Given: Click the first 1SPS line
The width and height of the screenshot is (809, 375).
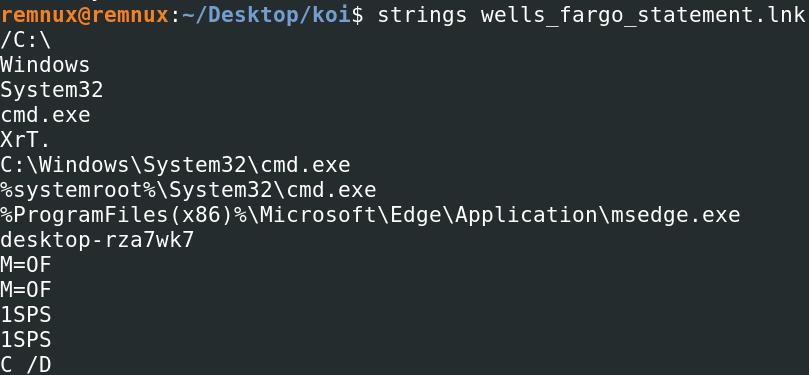Looking at the screenshot, I should (x=26, y=314).
